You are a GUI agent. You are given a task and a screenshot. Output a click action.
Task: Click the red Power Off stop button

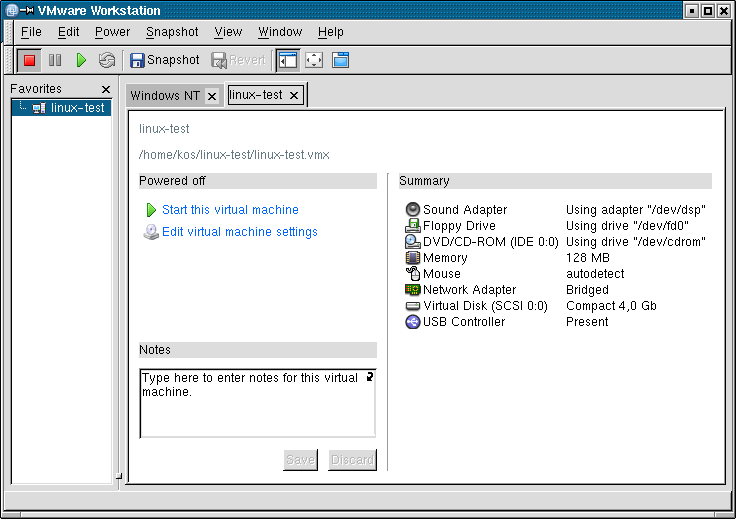30,60
